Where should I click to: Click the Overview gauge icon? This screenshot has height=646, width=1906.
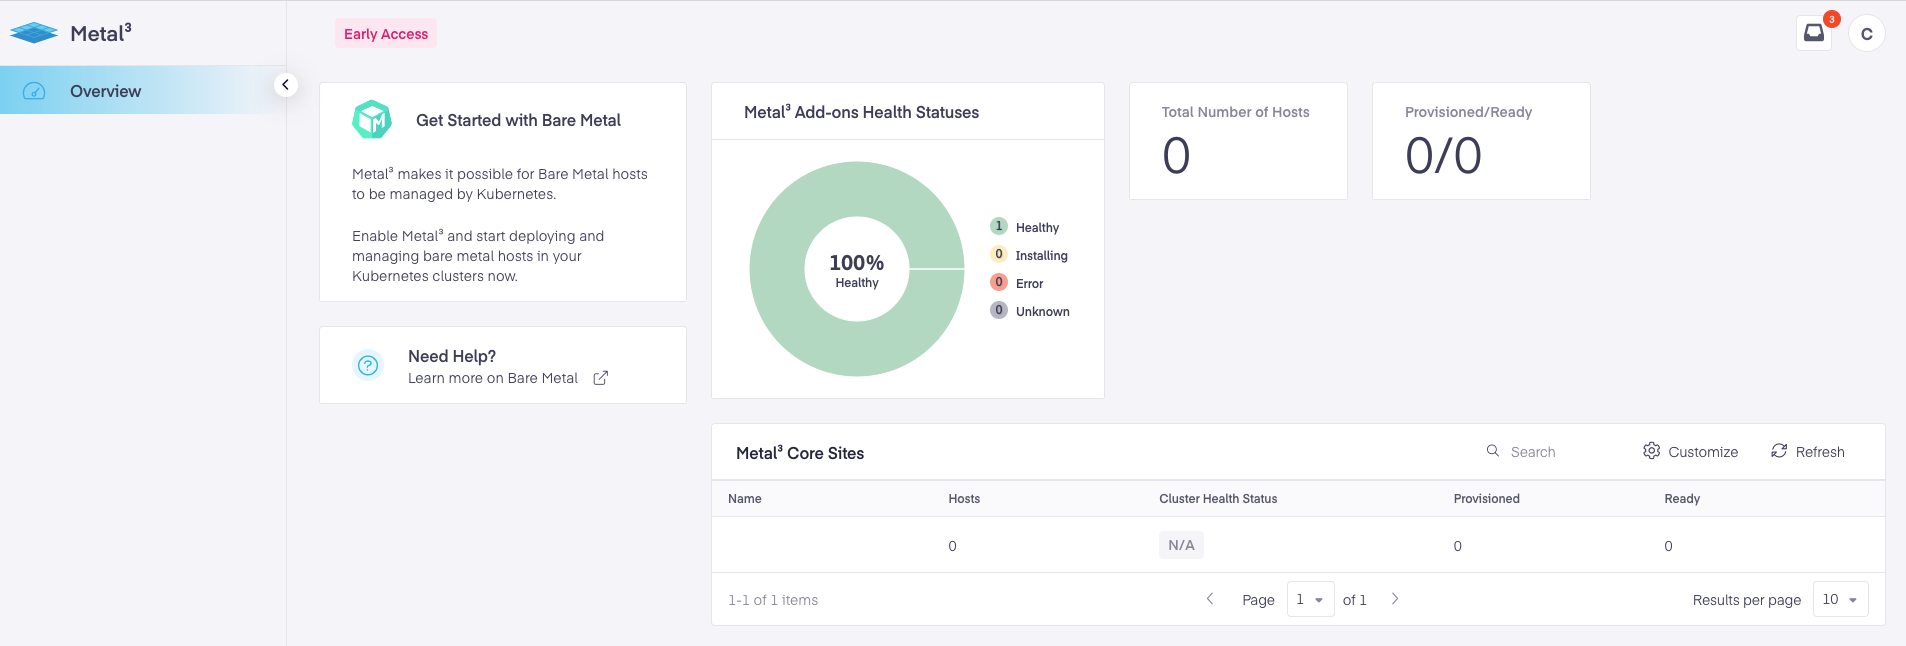pos(34,91)
